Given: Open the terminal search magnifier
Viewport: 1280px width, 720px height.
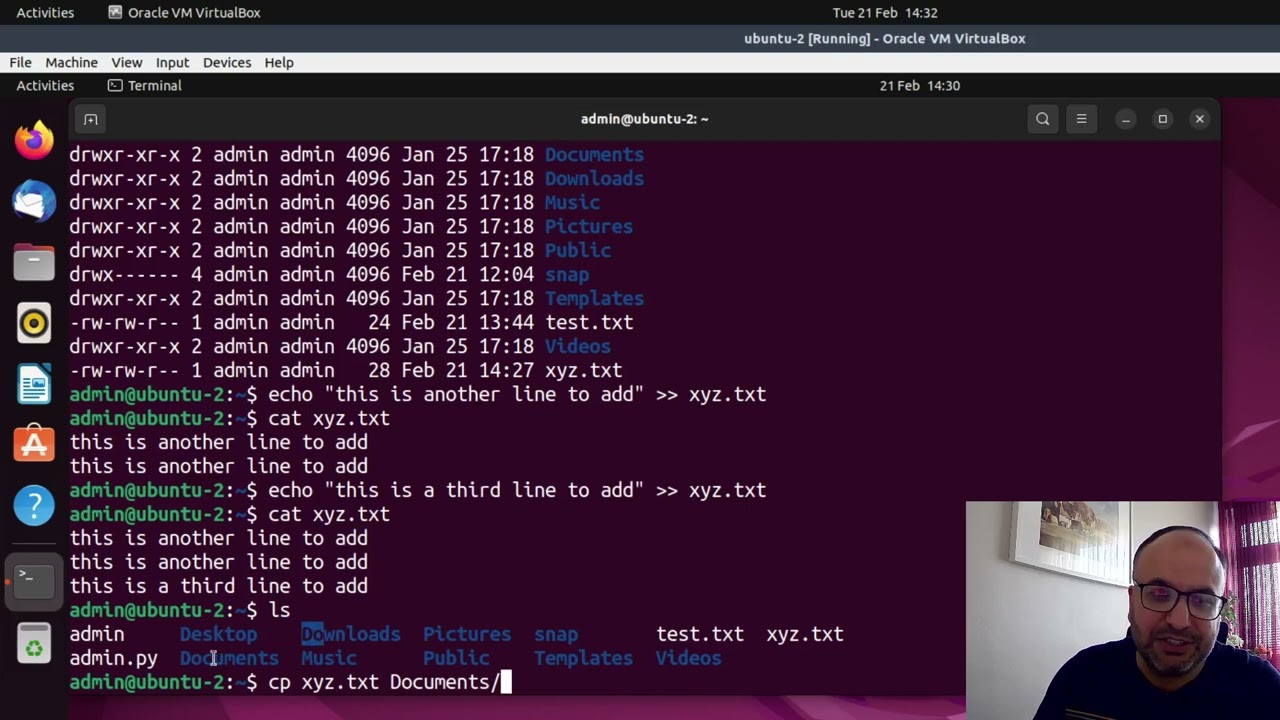Looking at the screenshot, I should coord(1042,119).
